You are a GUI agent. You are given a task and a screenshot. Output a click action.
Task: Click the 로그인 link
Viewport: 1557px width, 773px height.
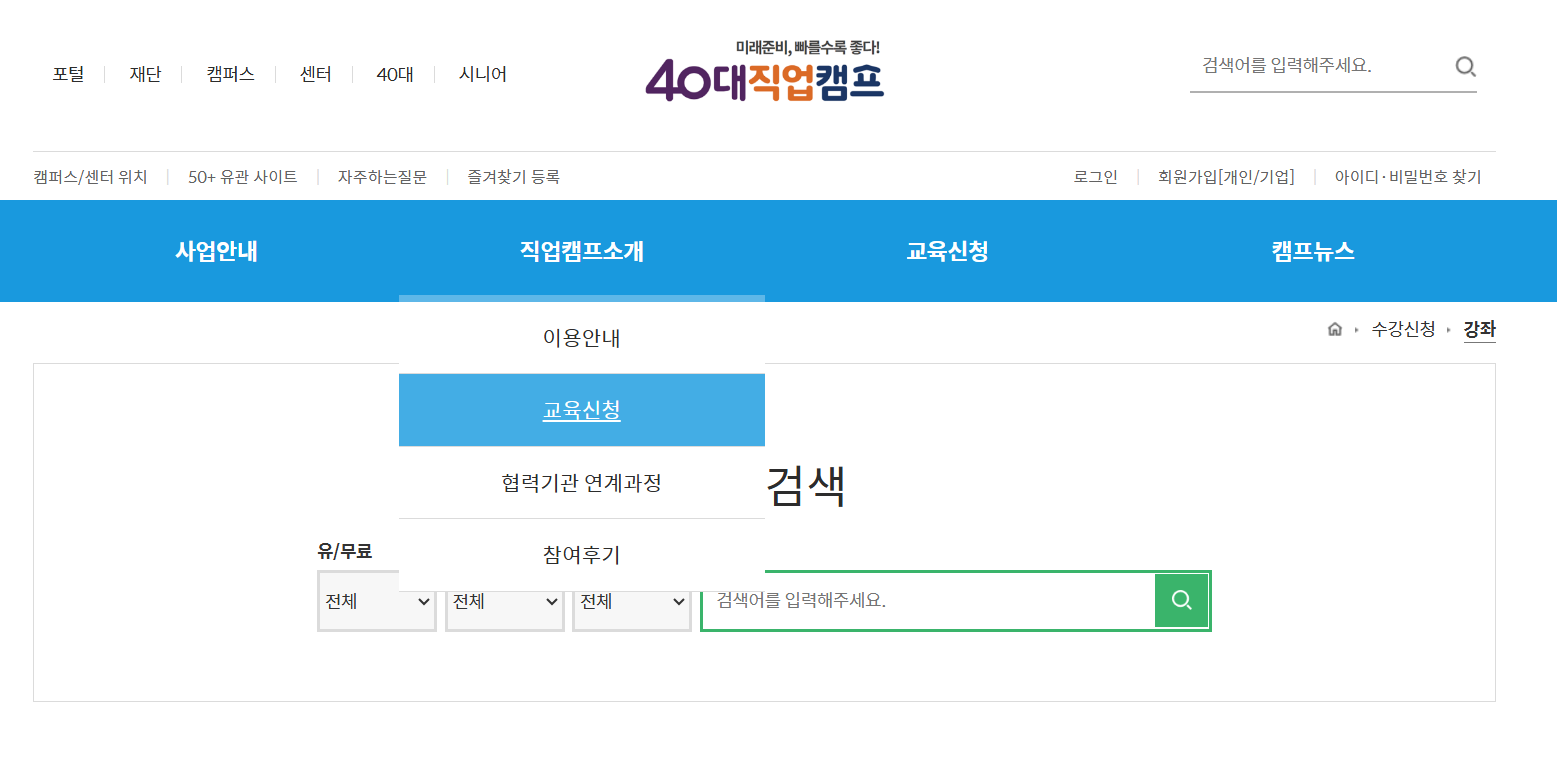[x=1095, y=177]
